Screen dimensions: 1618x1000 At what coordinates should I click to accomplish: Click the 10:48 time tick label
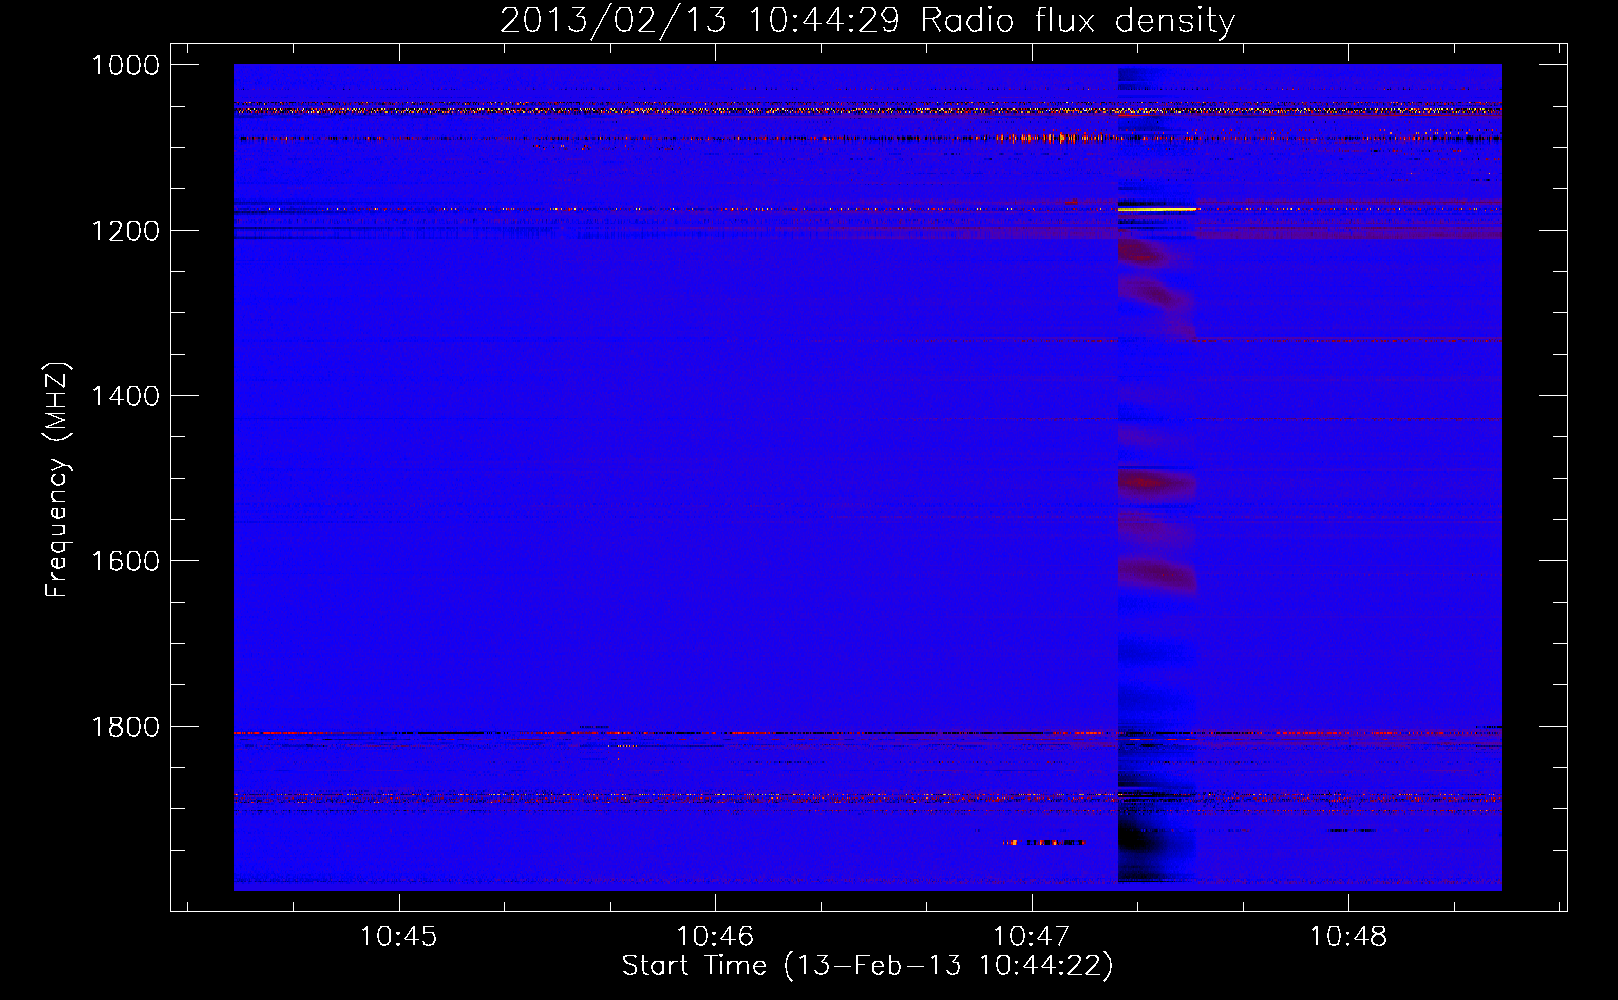pos(1348,937)
